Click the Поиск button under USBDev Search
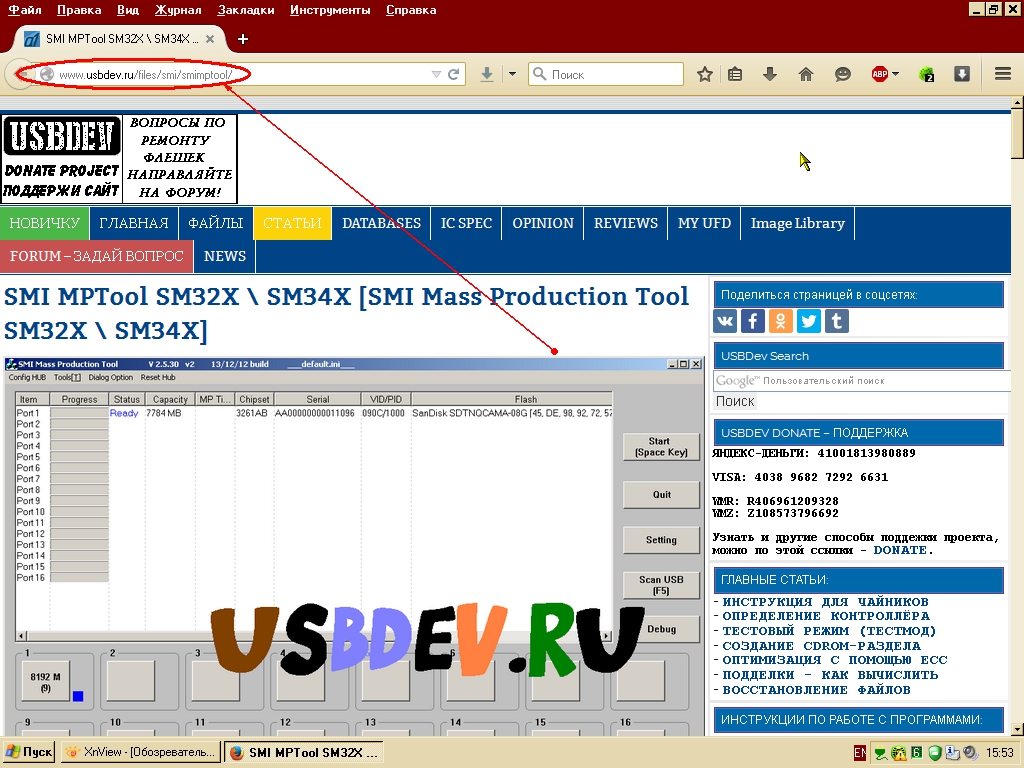 pos(735,402)
